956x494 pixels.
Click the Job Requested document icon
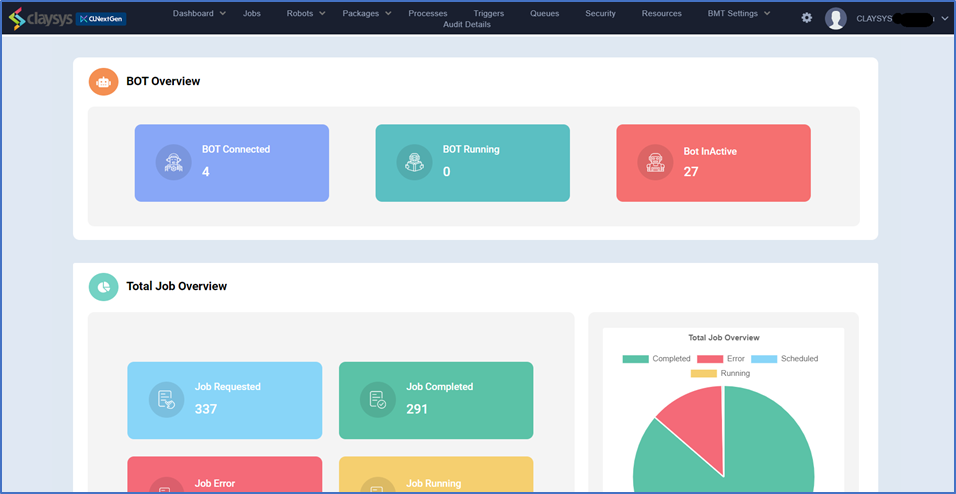point(166,399)
